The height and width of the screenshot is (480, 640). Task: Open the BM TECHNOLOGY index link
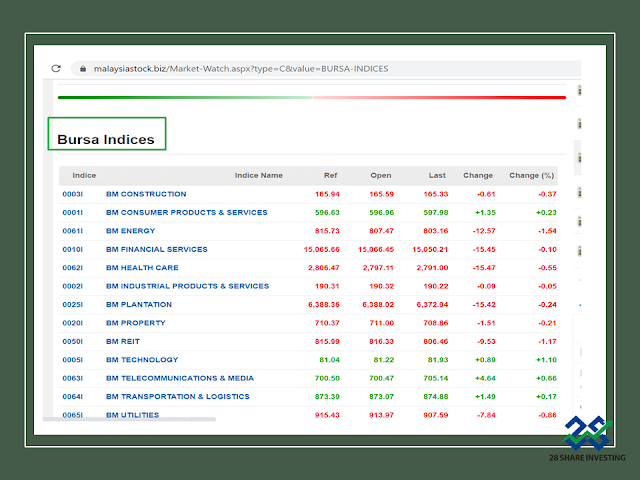[x=142, y=360]
